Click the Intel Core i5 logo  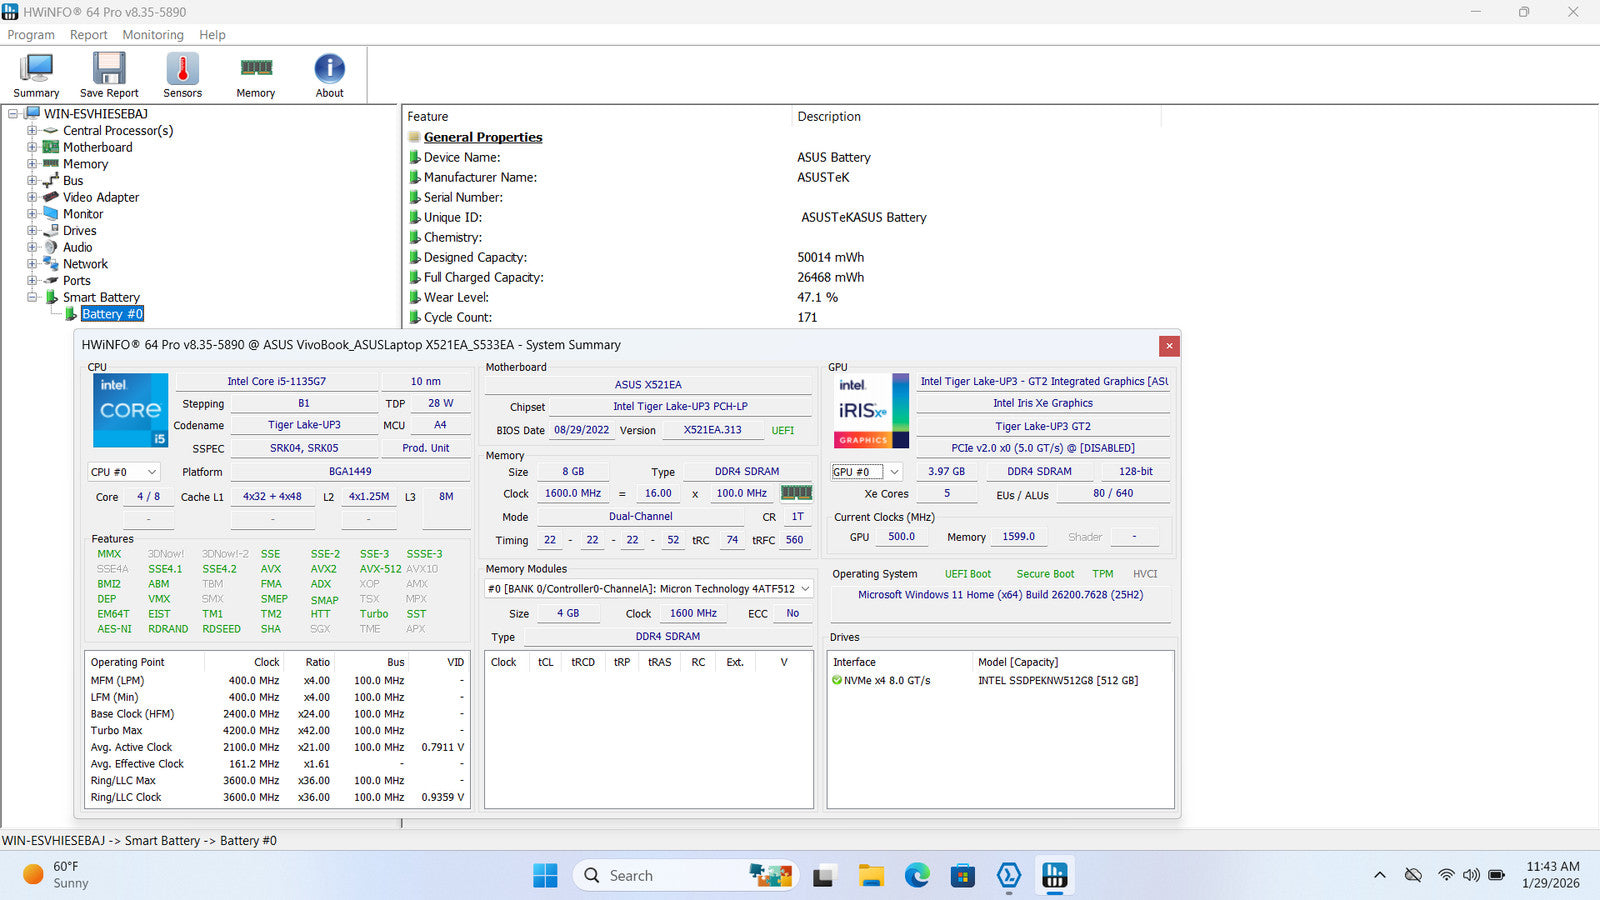pyautogui.click(x=130, y=410)
